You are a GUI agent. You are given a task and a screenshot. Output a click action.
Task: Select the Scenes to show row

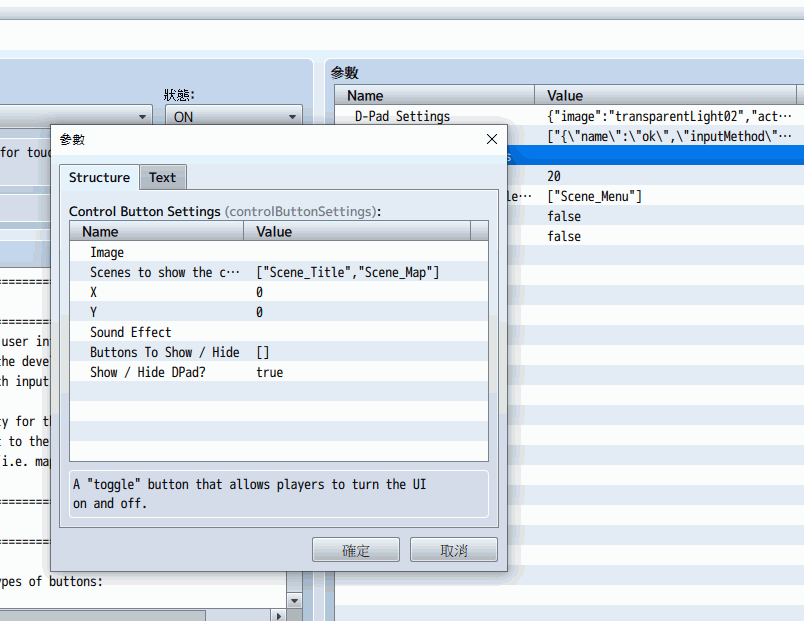coord(279,272)
